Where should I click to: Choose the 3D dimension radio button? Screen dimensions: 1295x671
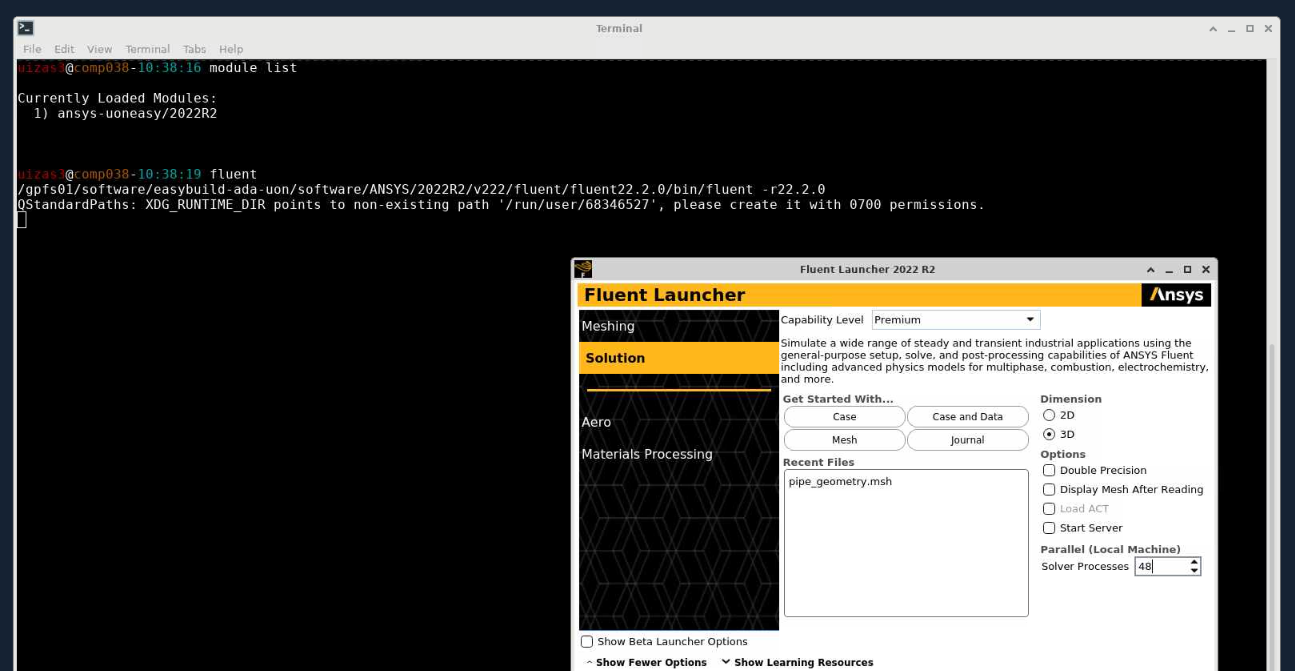tap(1049, 434)
